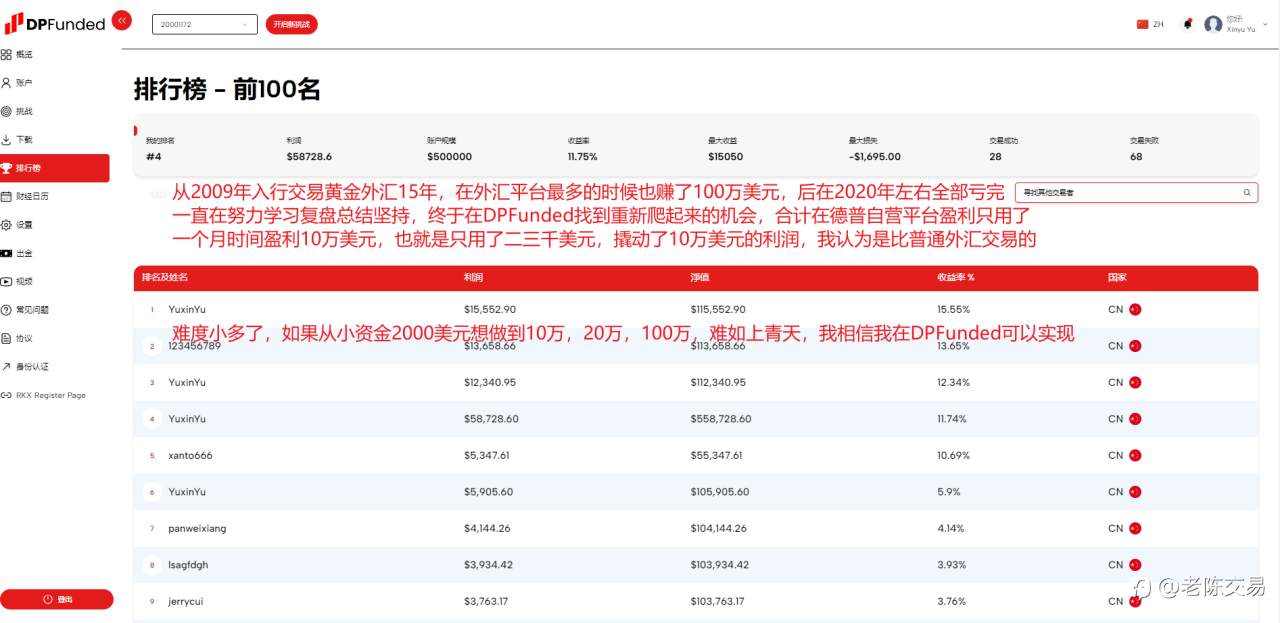Click the DPFunded logo
The image size is (1280, 623).
point(55,23)
